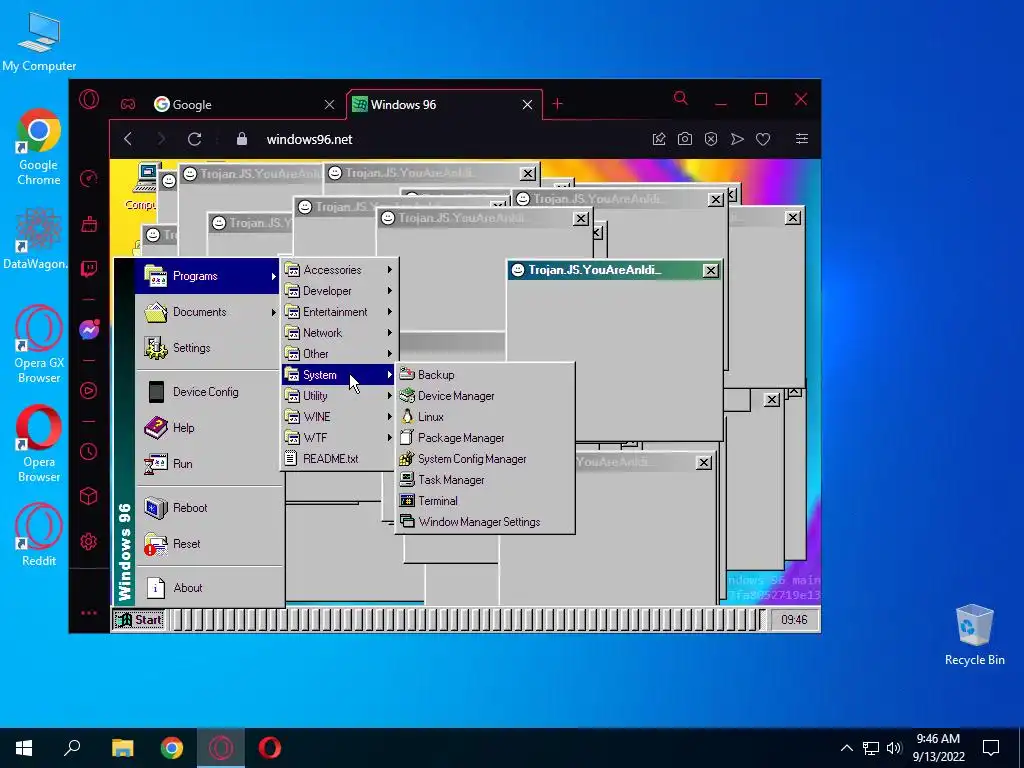
Task: Expand Documents in Start menu
Action: pyautogui.click(x=209, y=312)
